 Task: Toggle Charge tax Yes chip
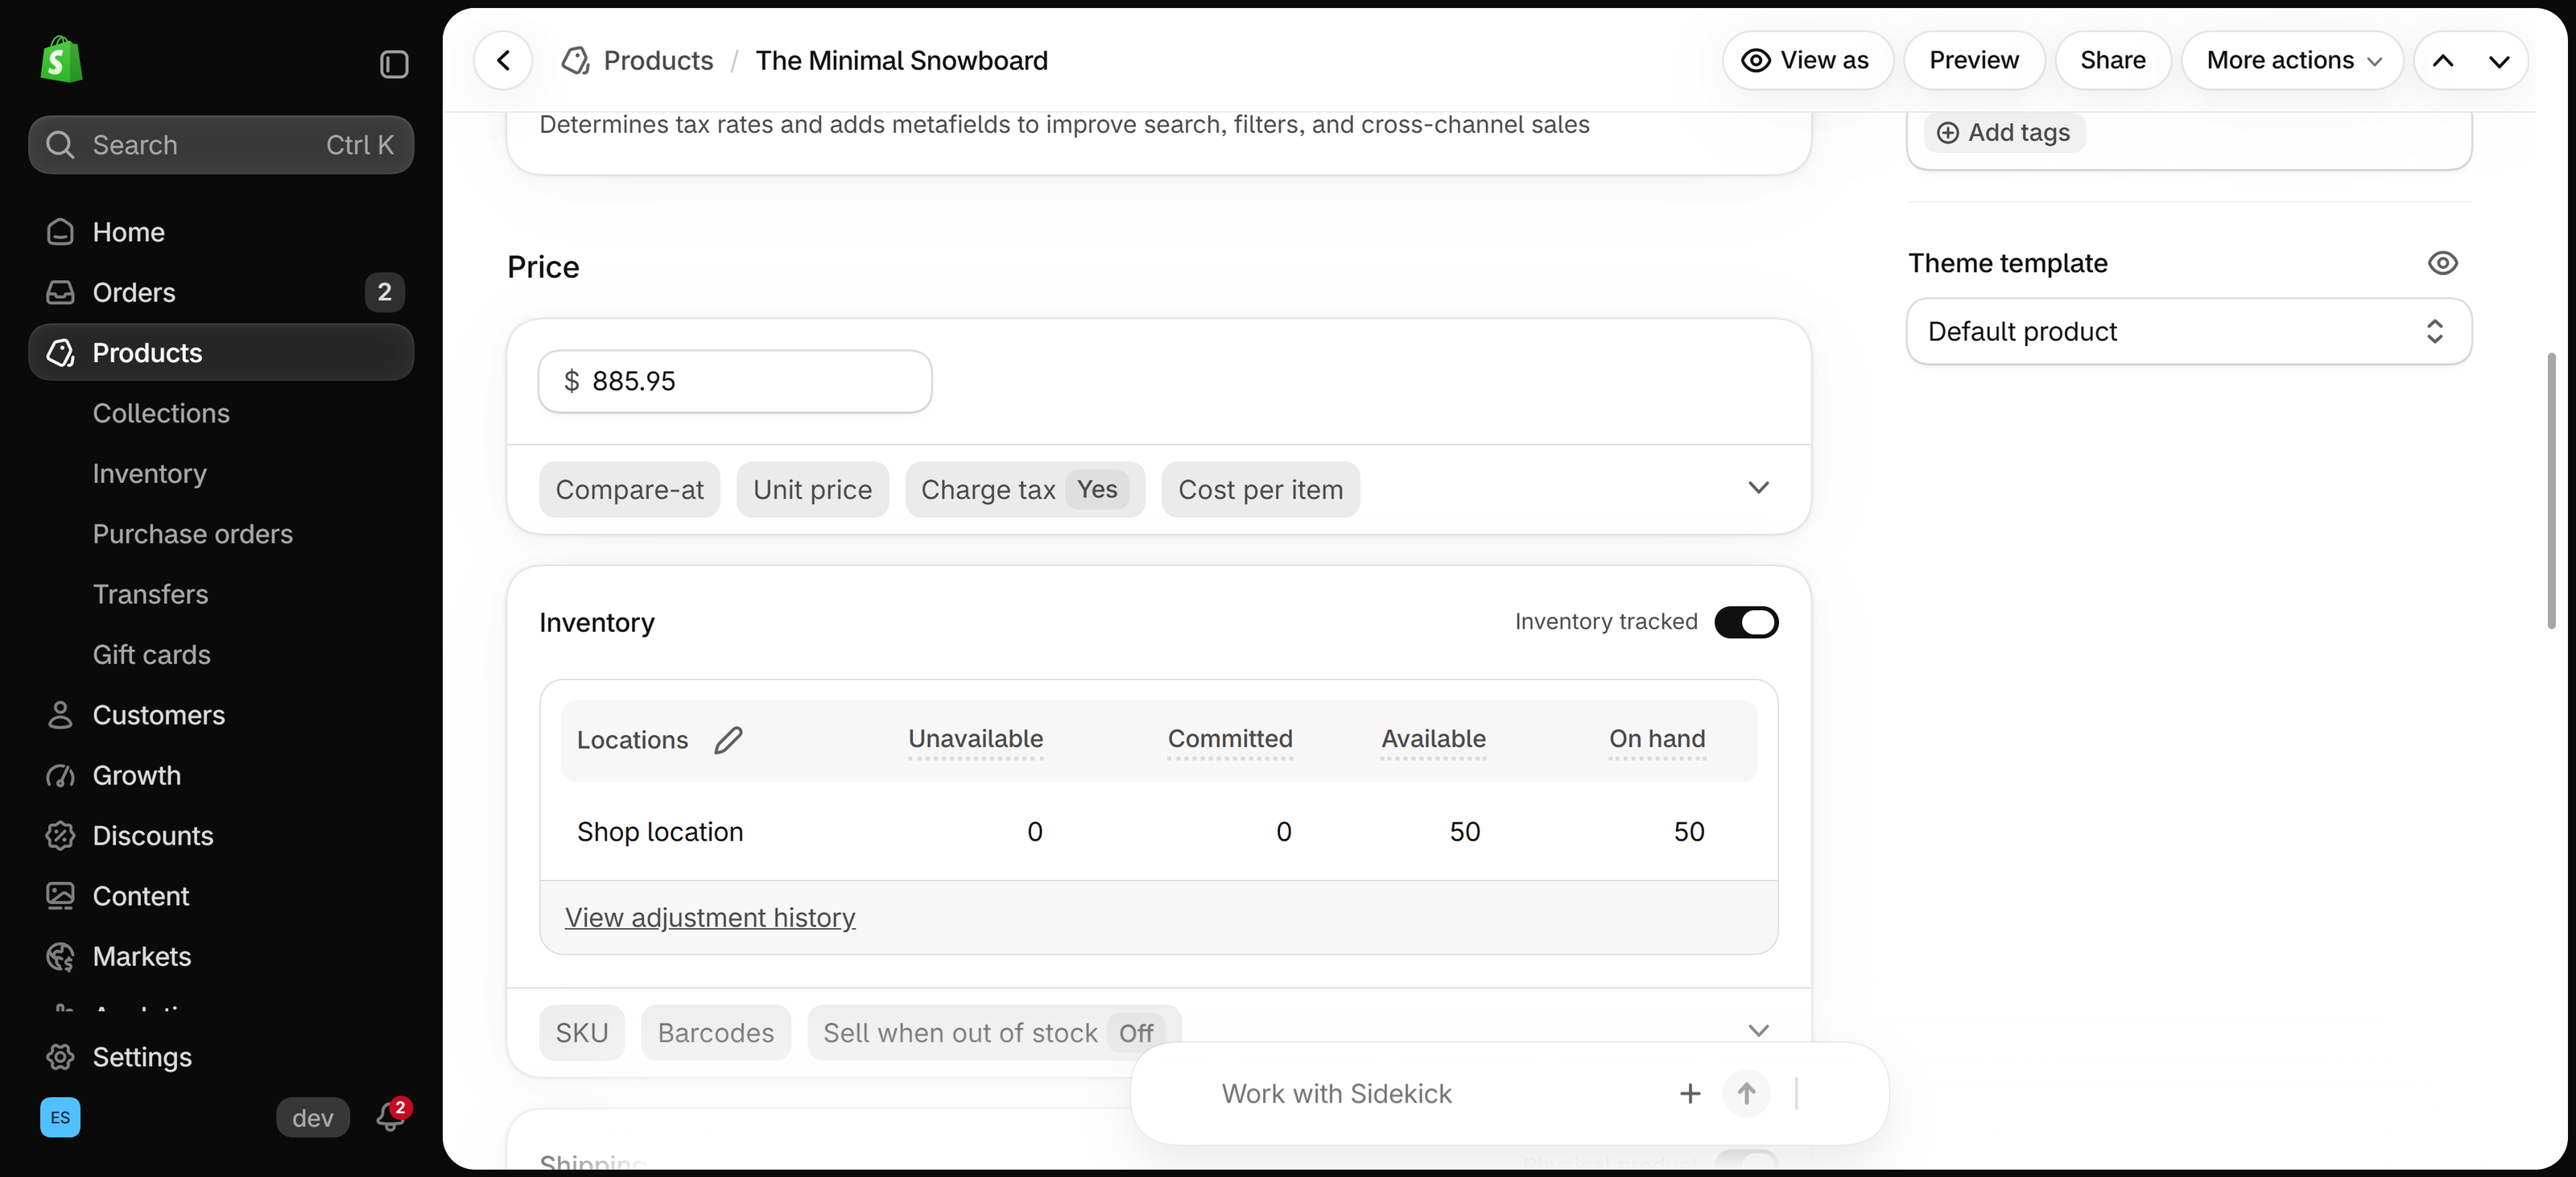pos(1025,490)
